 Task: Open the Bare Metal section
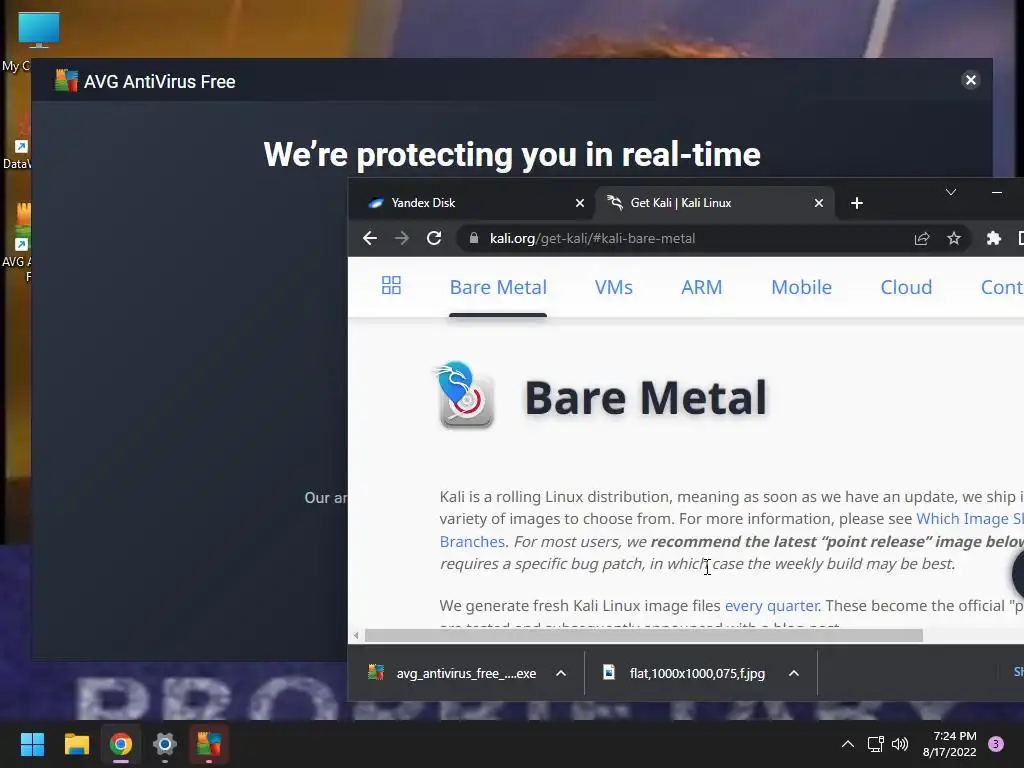[498, 287]
